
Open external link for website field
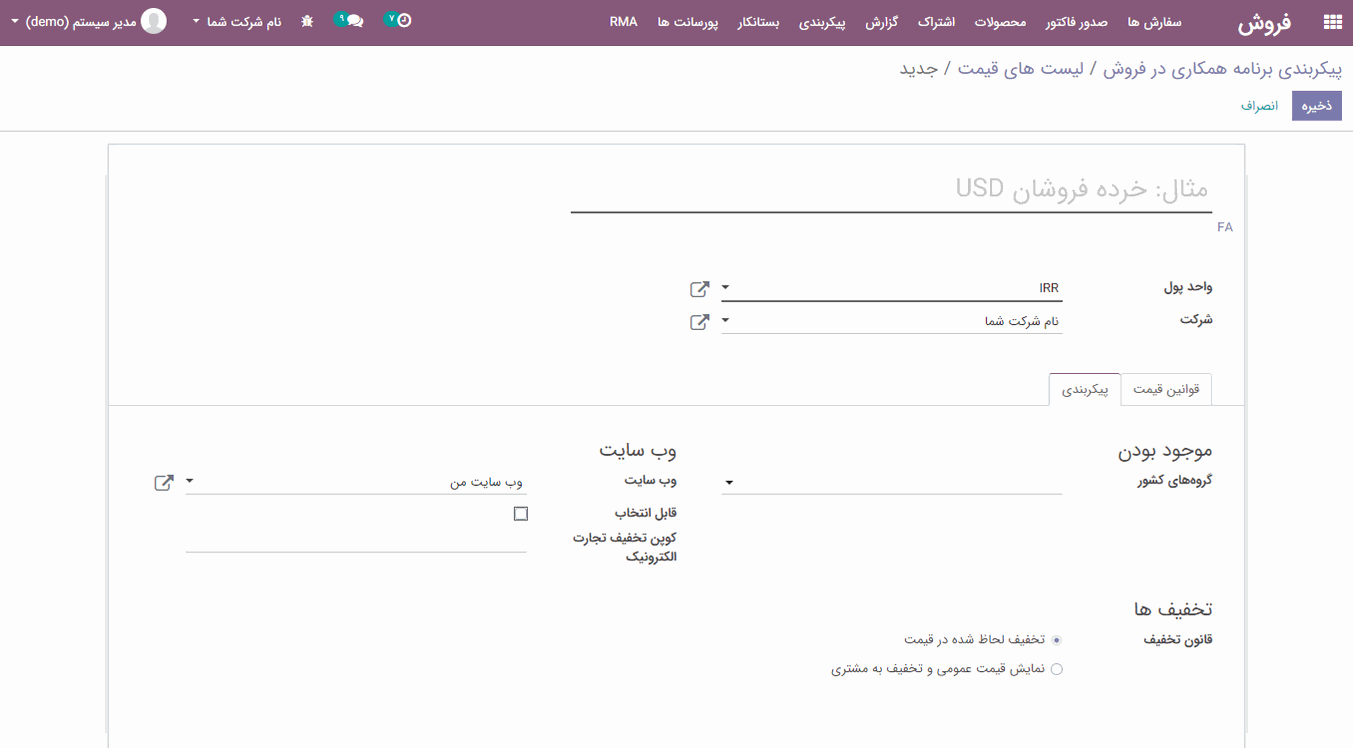pyautogui.click(x=164, y=483)
